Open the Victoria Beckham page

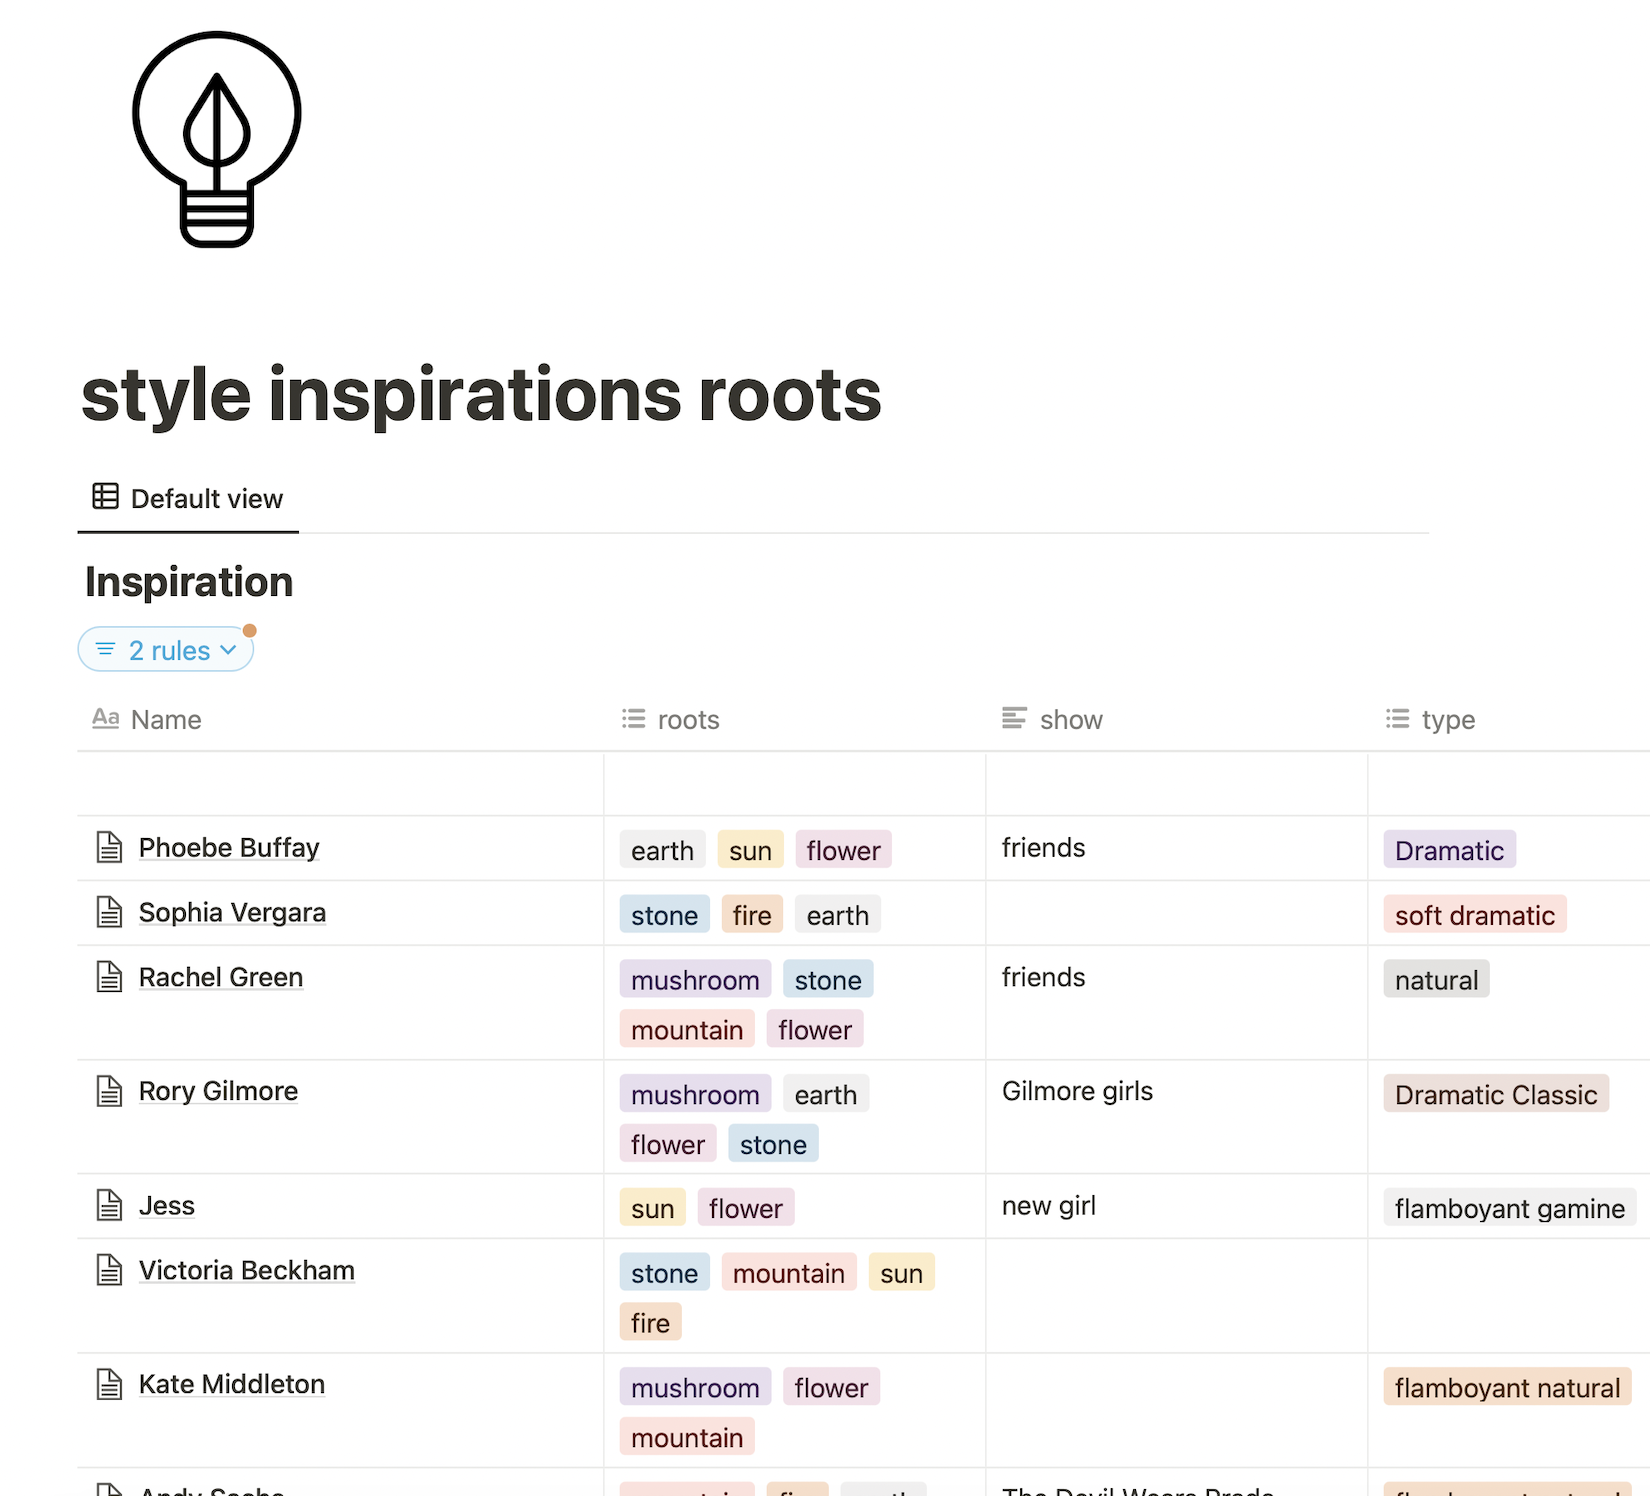[246, 1270]
